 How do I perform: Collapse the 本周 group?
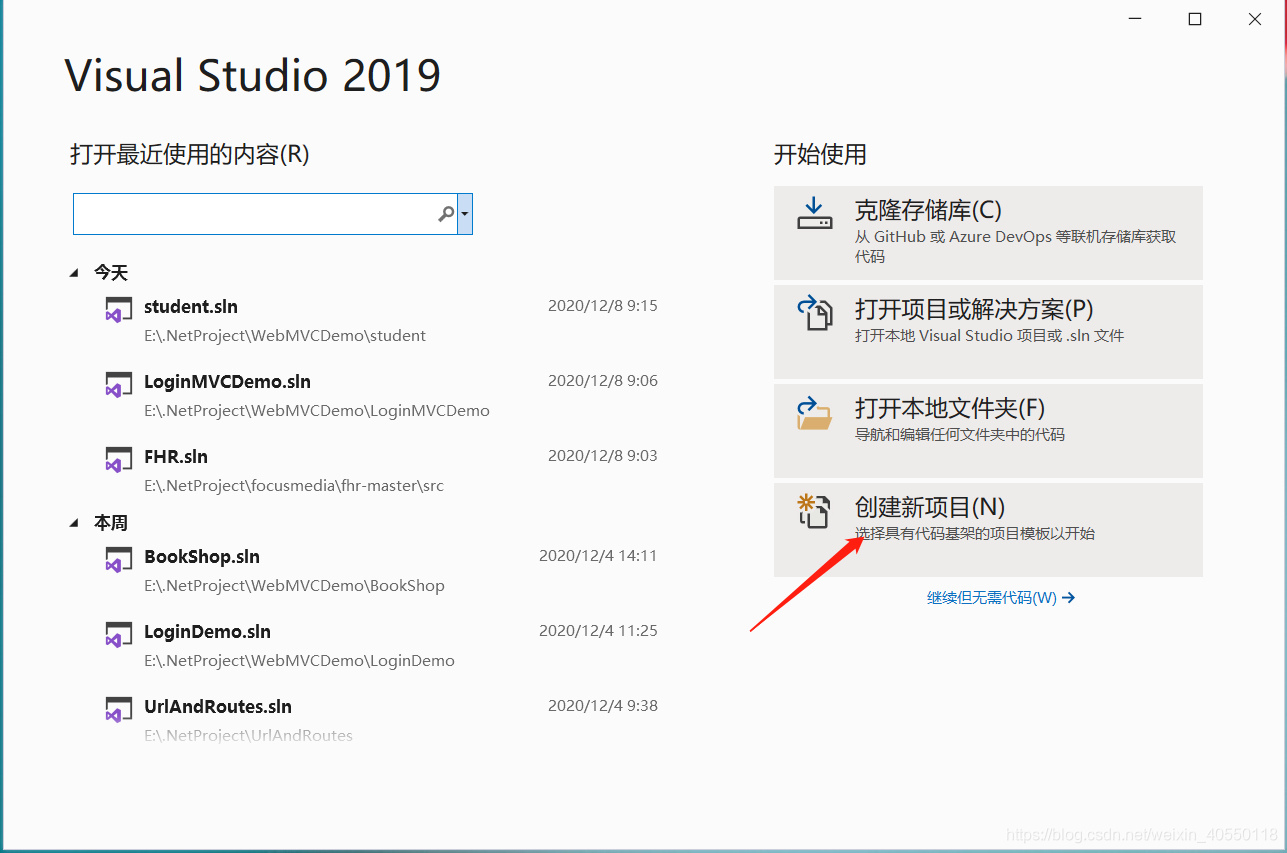[x=74, y=523]
